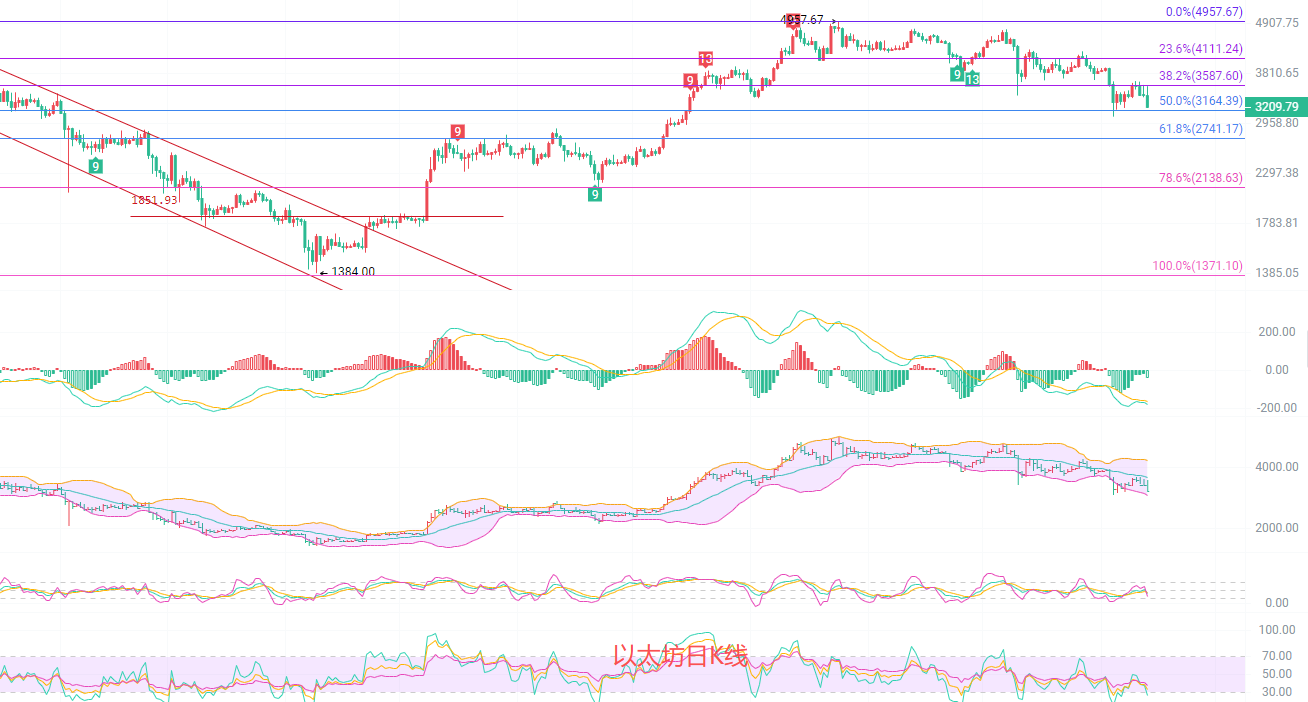Click the 100.0%(1371.10) Fibonacci label
The width and height of the screenshot is (1308, 702).
pos(1197,266)
